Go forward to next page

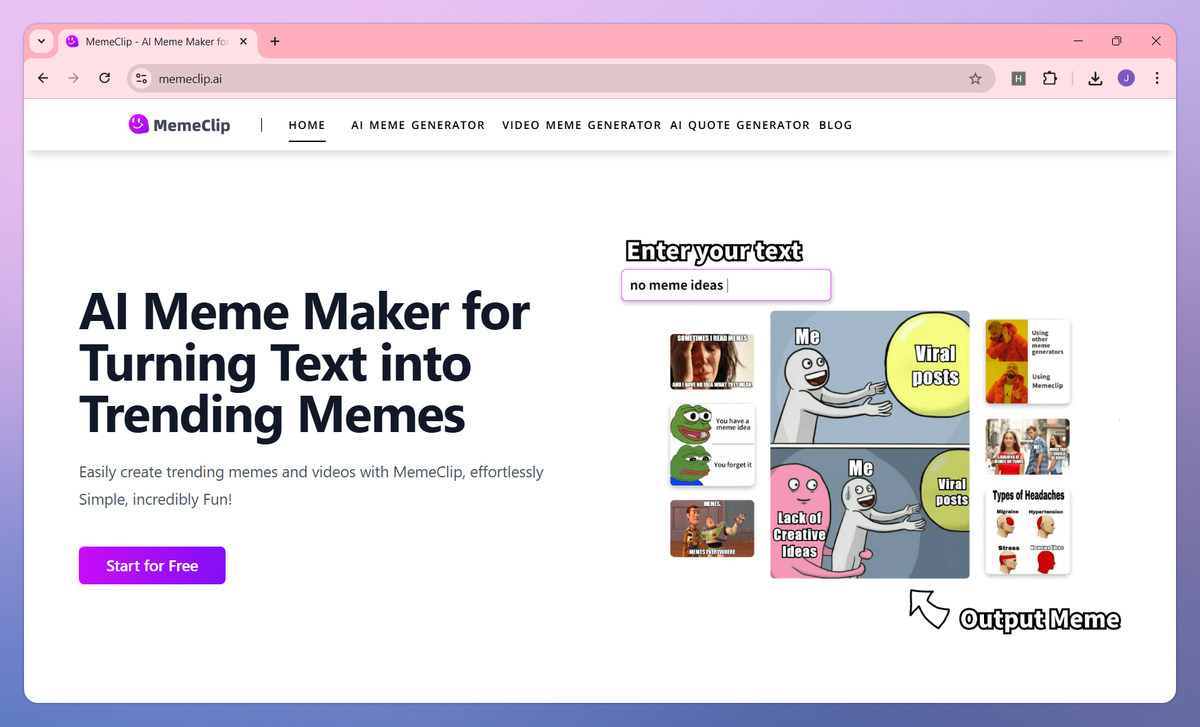(x=73, y=78)
